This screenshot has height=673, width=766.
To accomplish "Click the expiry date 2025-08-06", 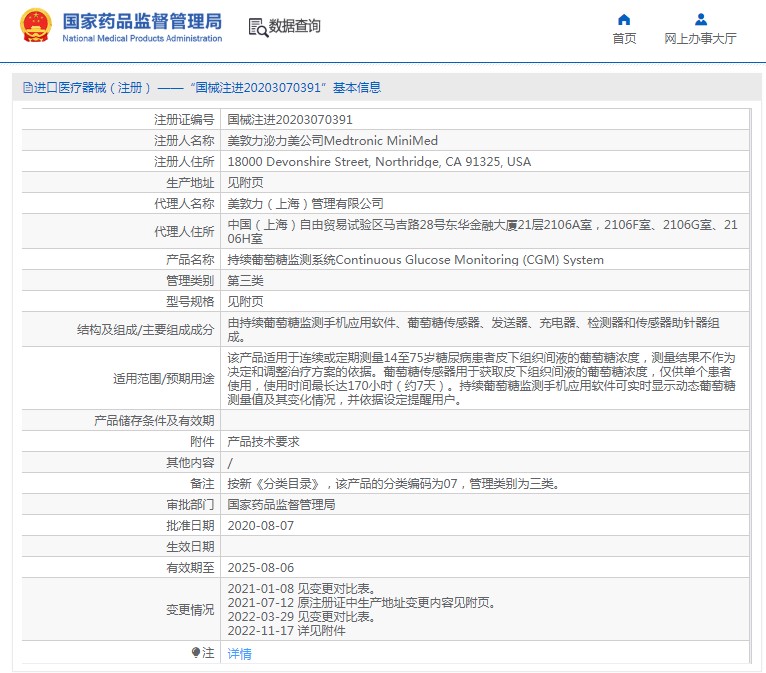I will (x=261, y=567).
